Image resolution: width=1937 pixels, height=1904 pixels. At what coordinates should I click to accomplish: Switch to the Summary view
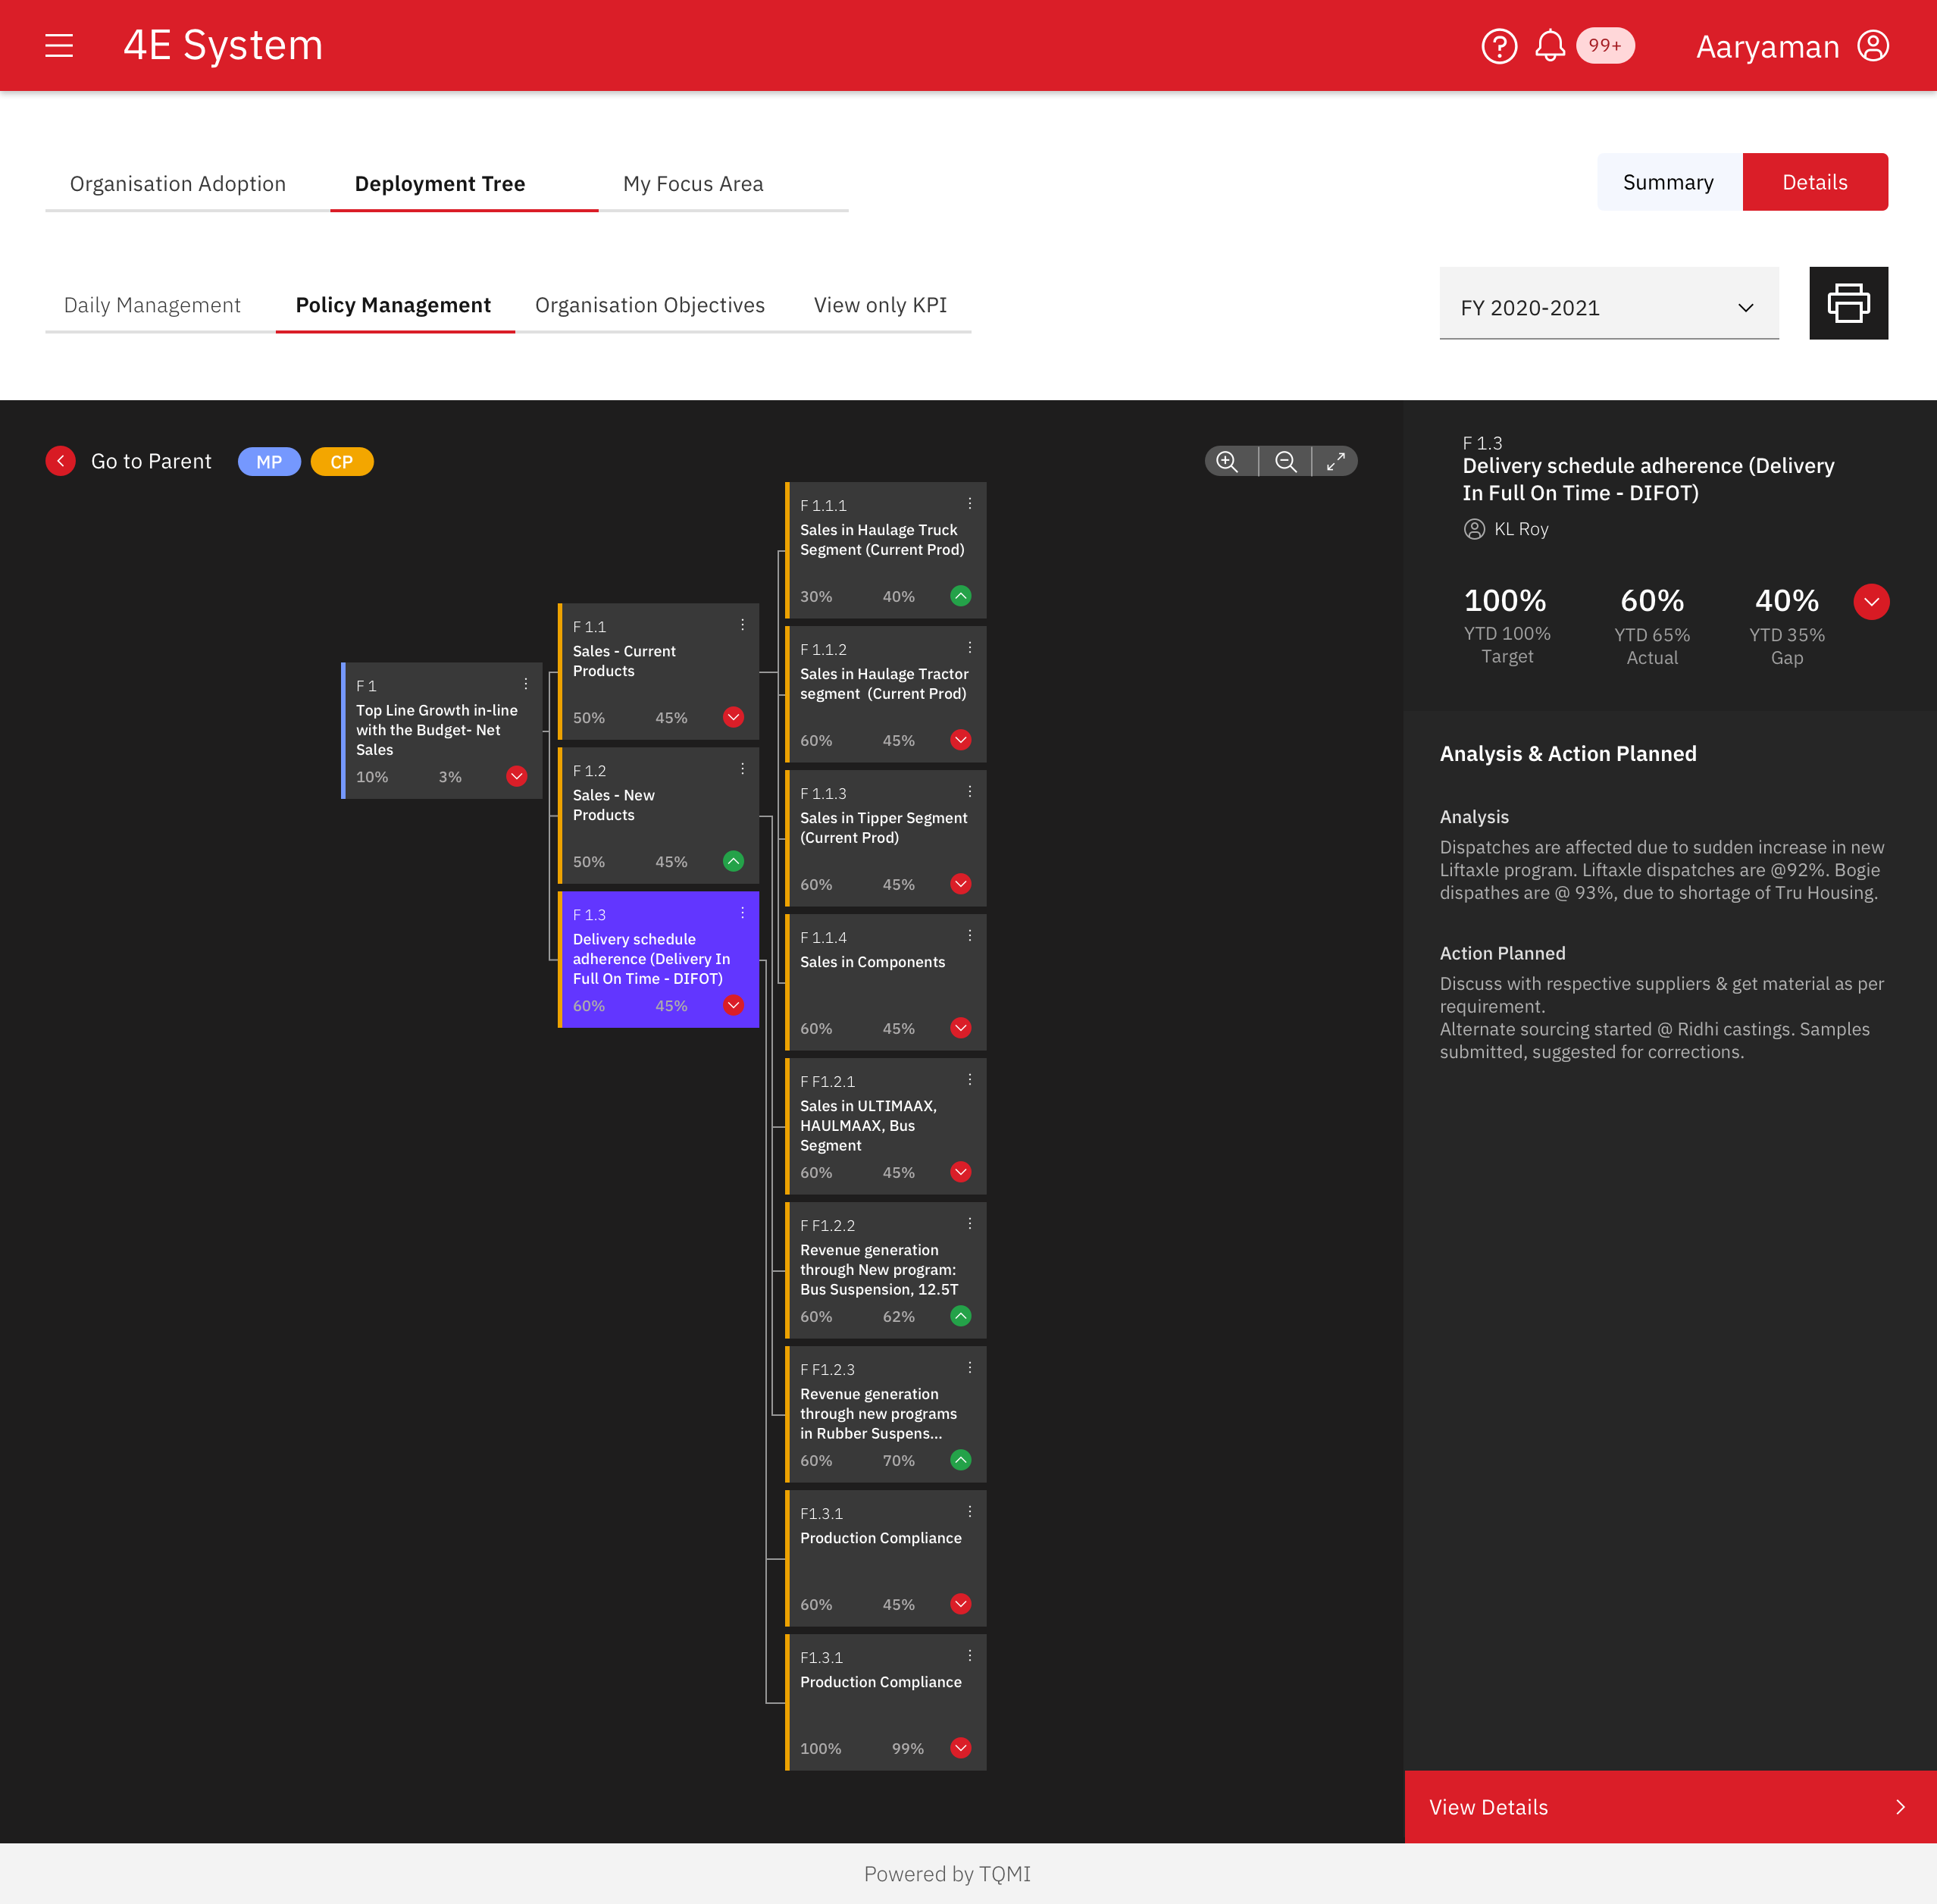pos(1668,182)
